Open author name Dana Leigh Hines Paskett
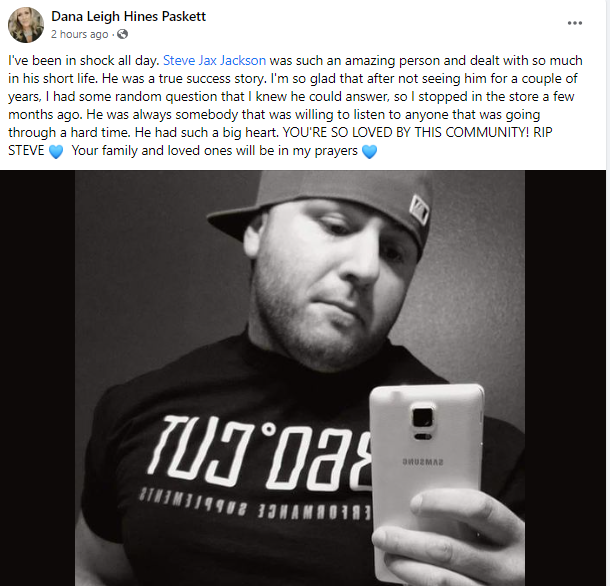Screen dimensions: 610x586 point(128,16)
